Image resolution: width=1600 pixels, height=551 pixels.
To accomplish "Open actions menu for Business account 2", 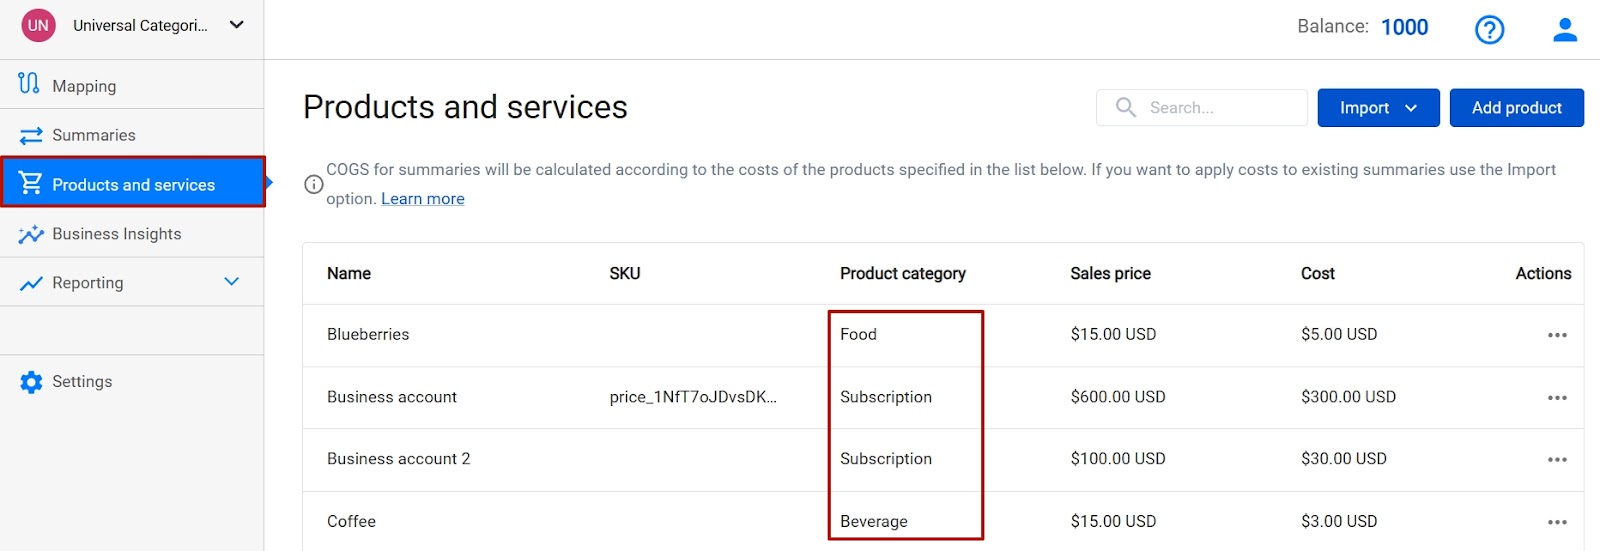I will click(1557, 460).
